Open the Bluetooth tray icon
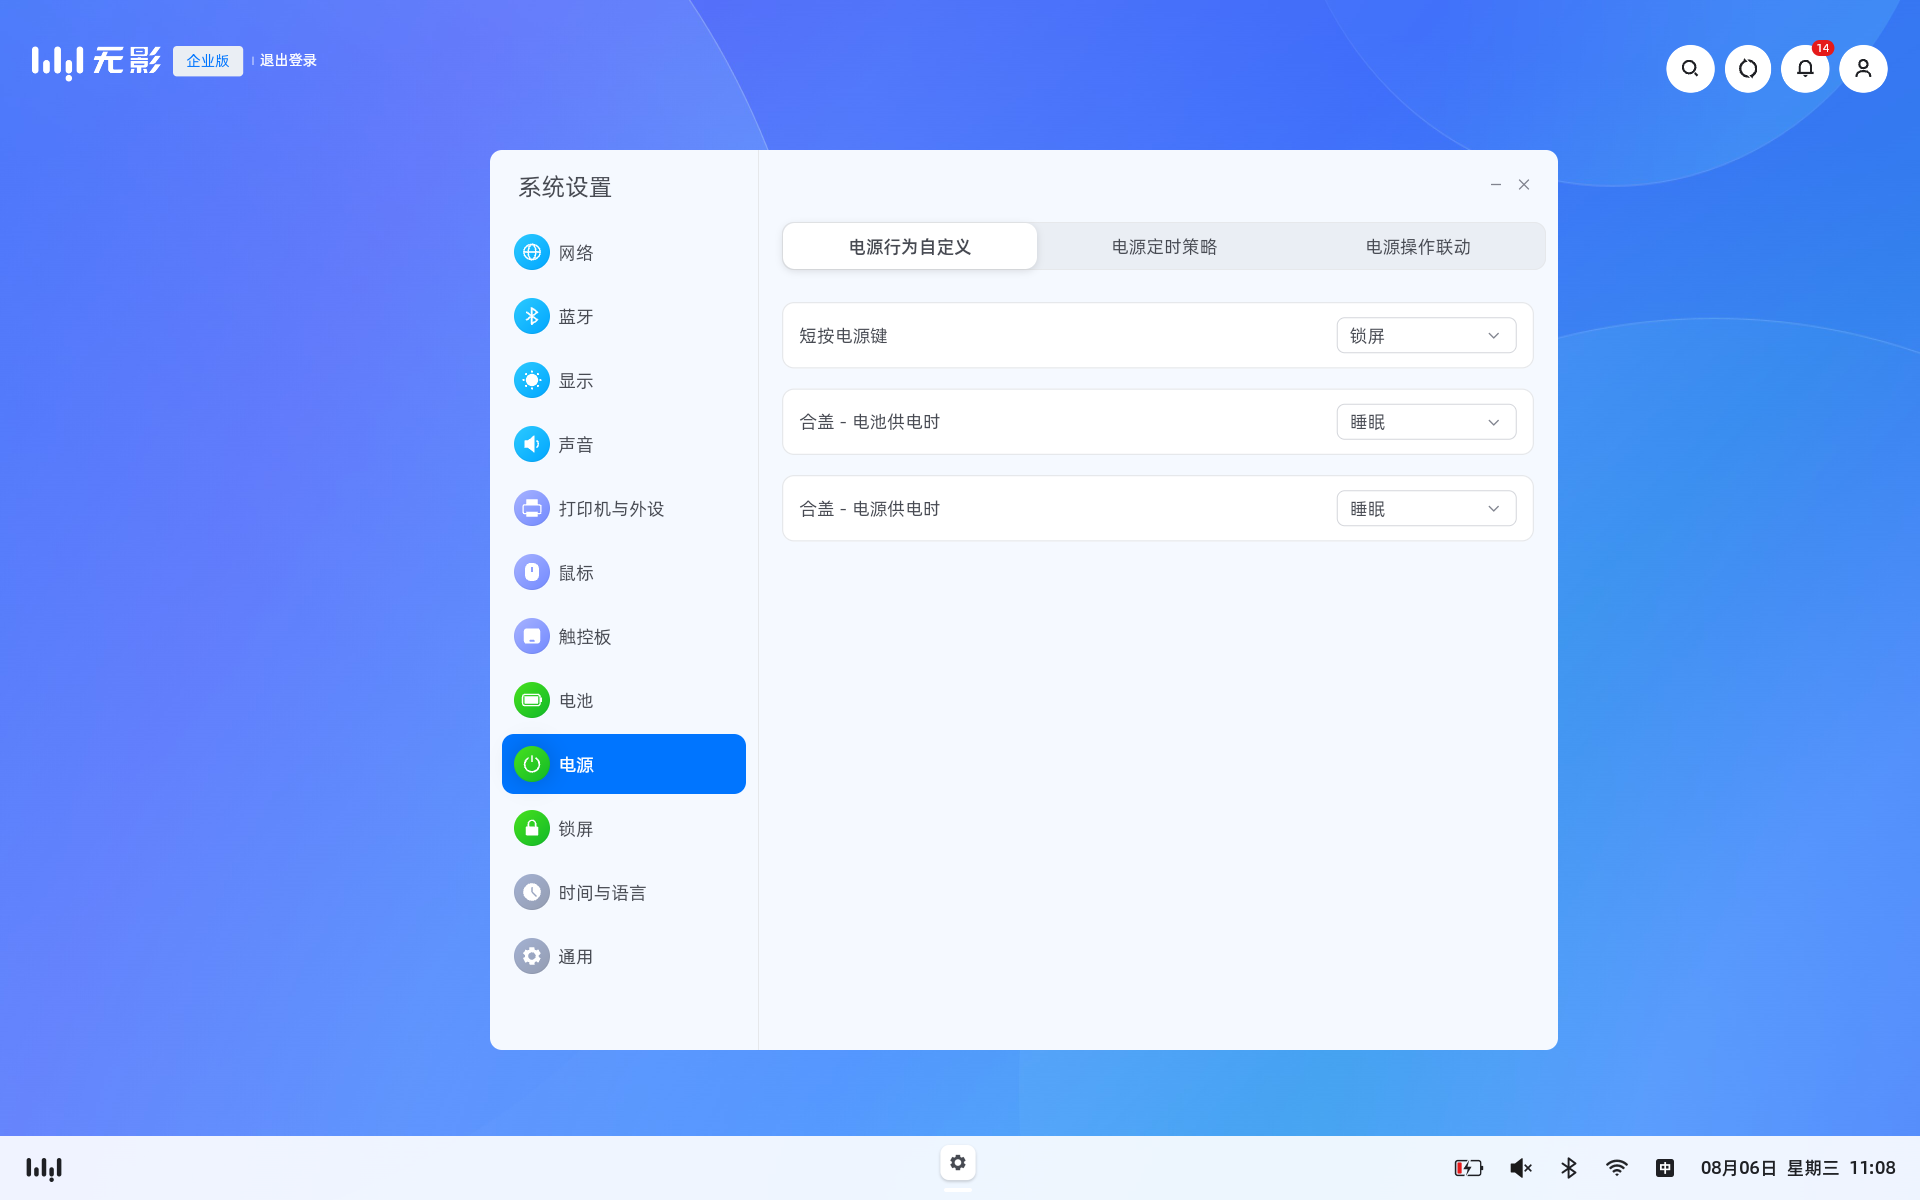 pos(1569,1168)
